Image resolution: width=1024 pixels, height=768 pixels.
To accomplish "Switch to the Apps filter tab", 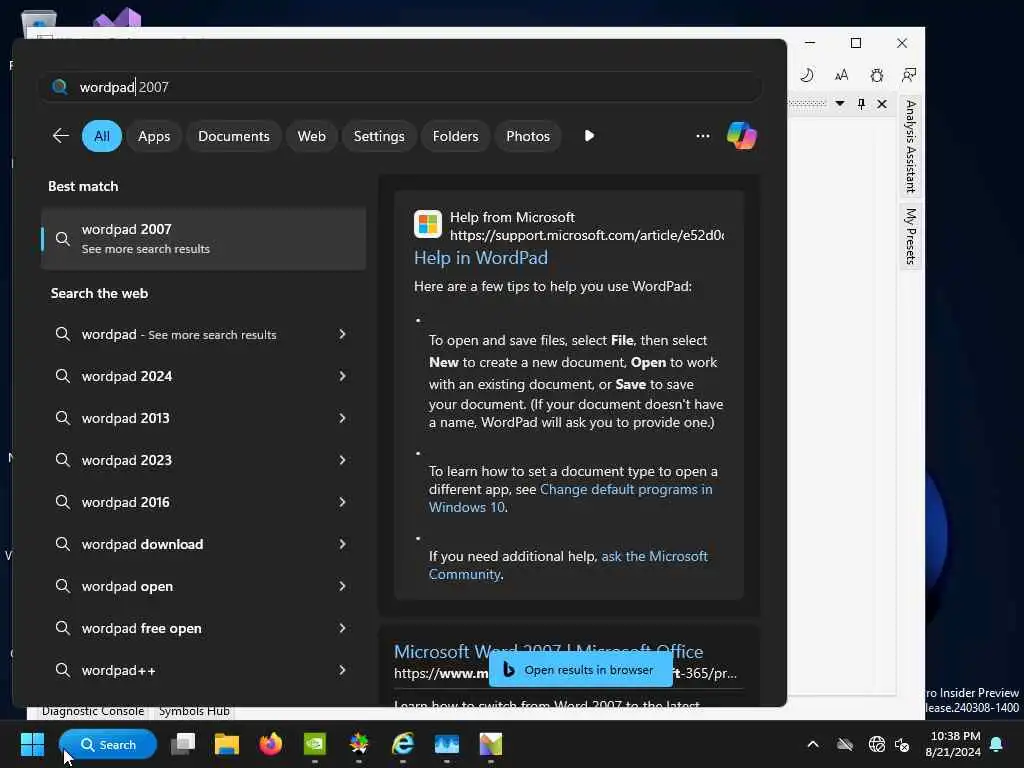I will (x=154, y=136).
